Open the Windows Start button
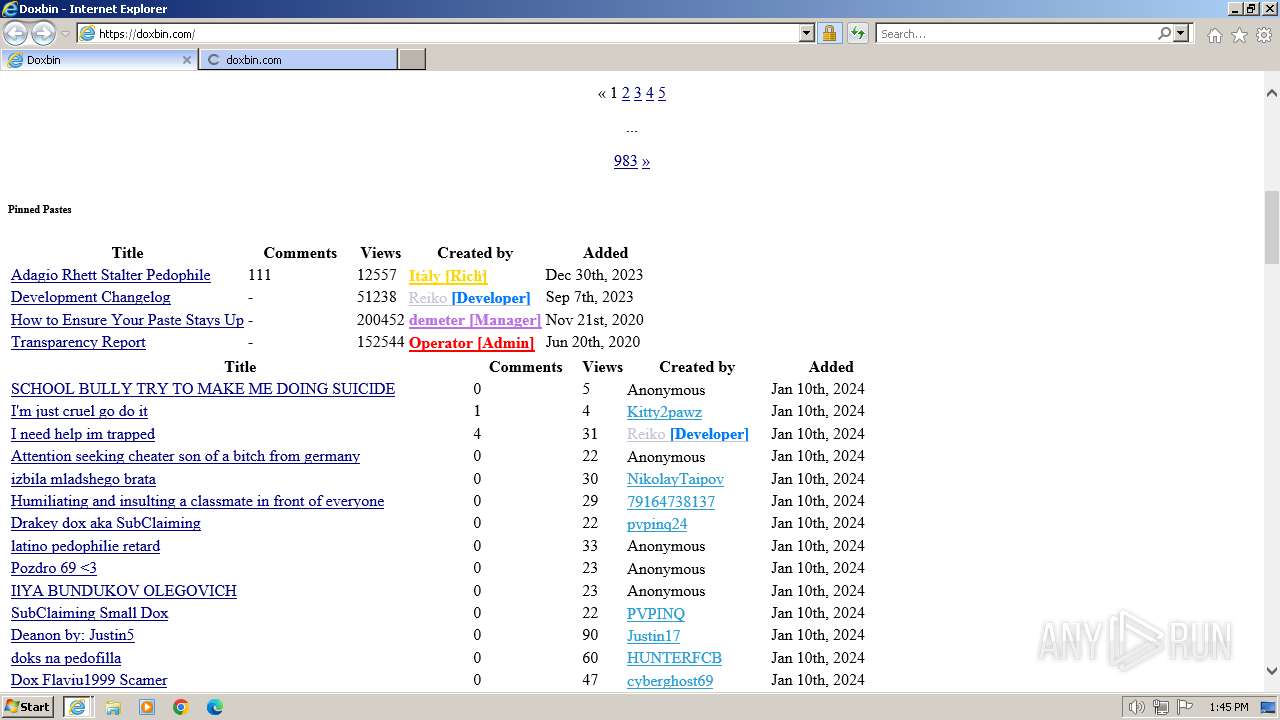This screenshot has height=720, width=1280. click(x=28, y=706)
